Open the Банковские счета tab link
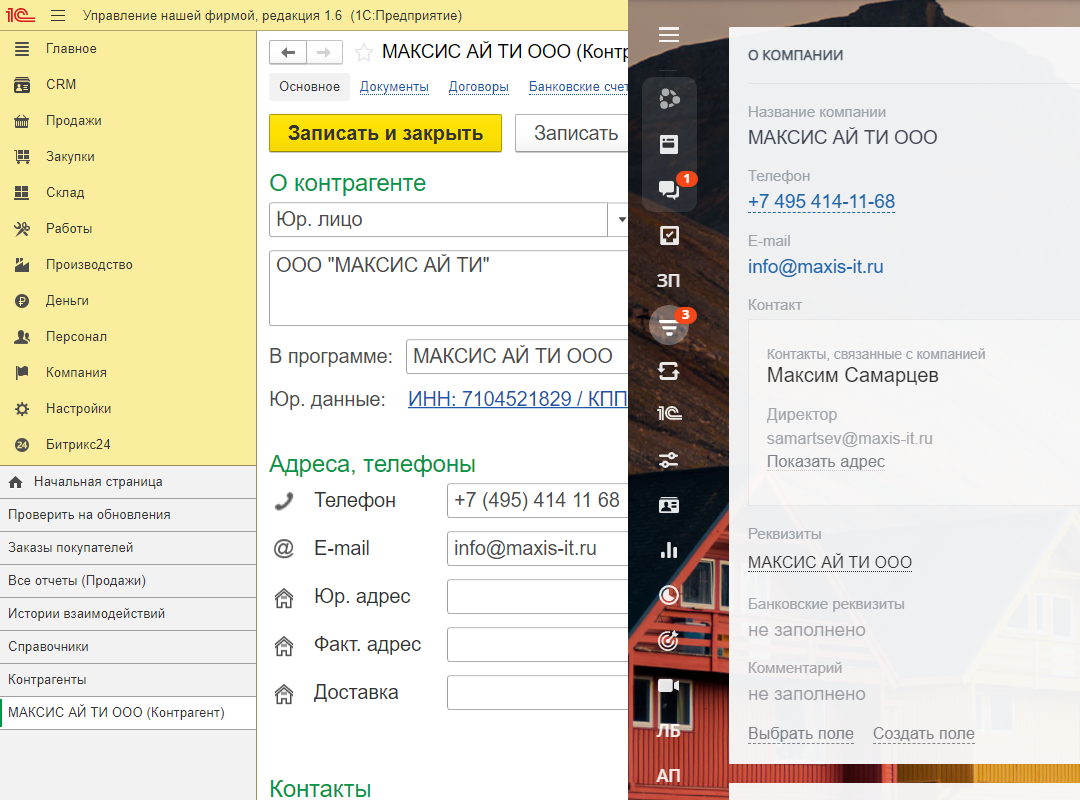Image resolution: width=1080 pixels, height=800 pixels. click(x=578, y=87)
